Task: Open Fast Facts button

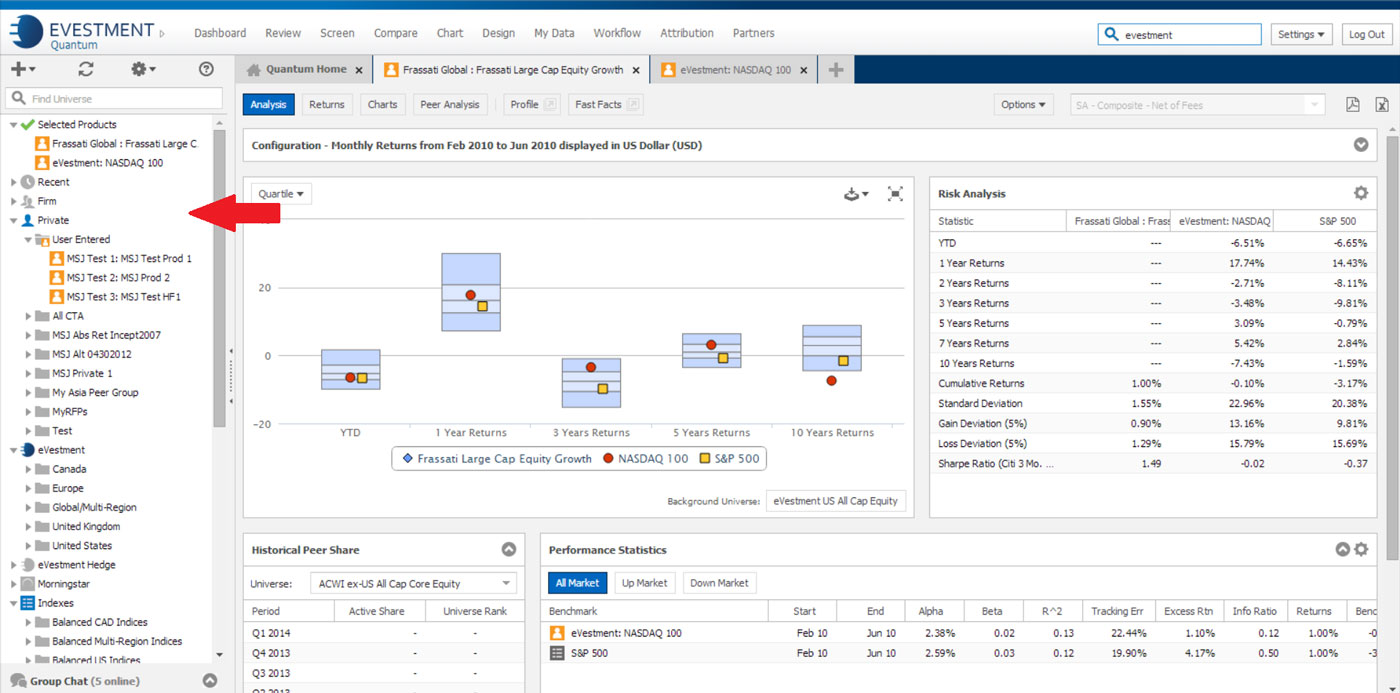Action: (607, 105)
